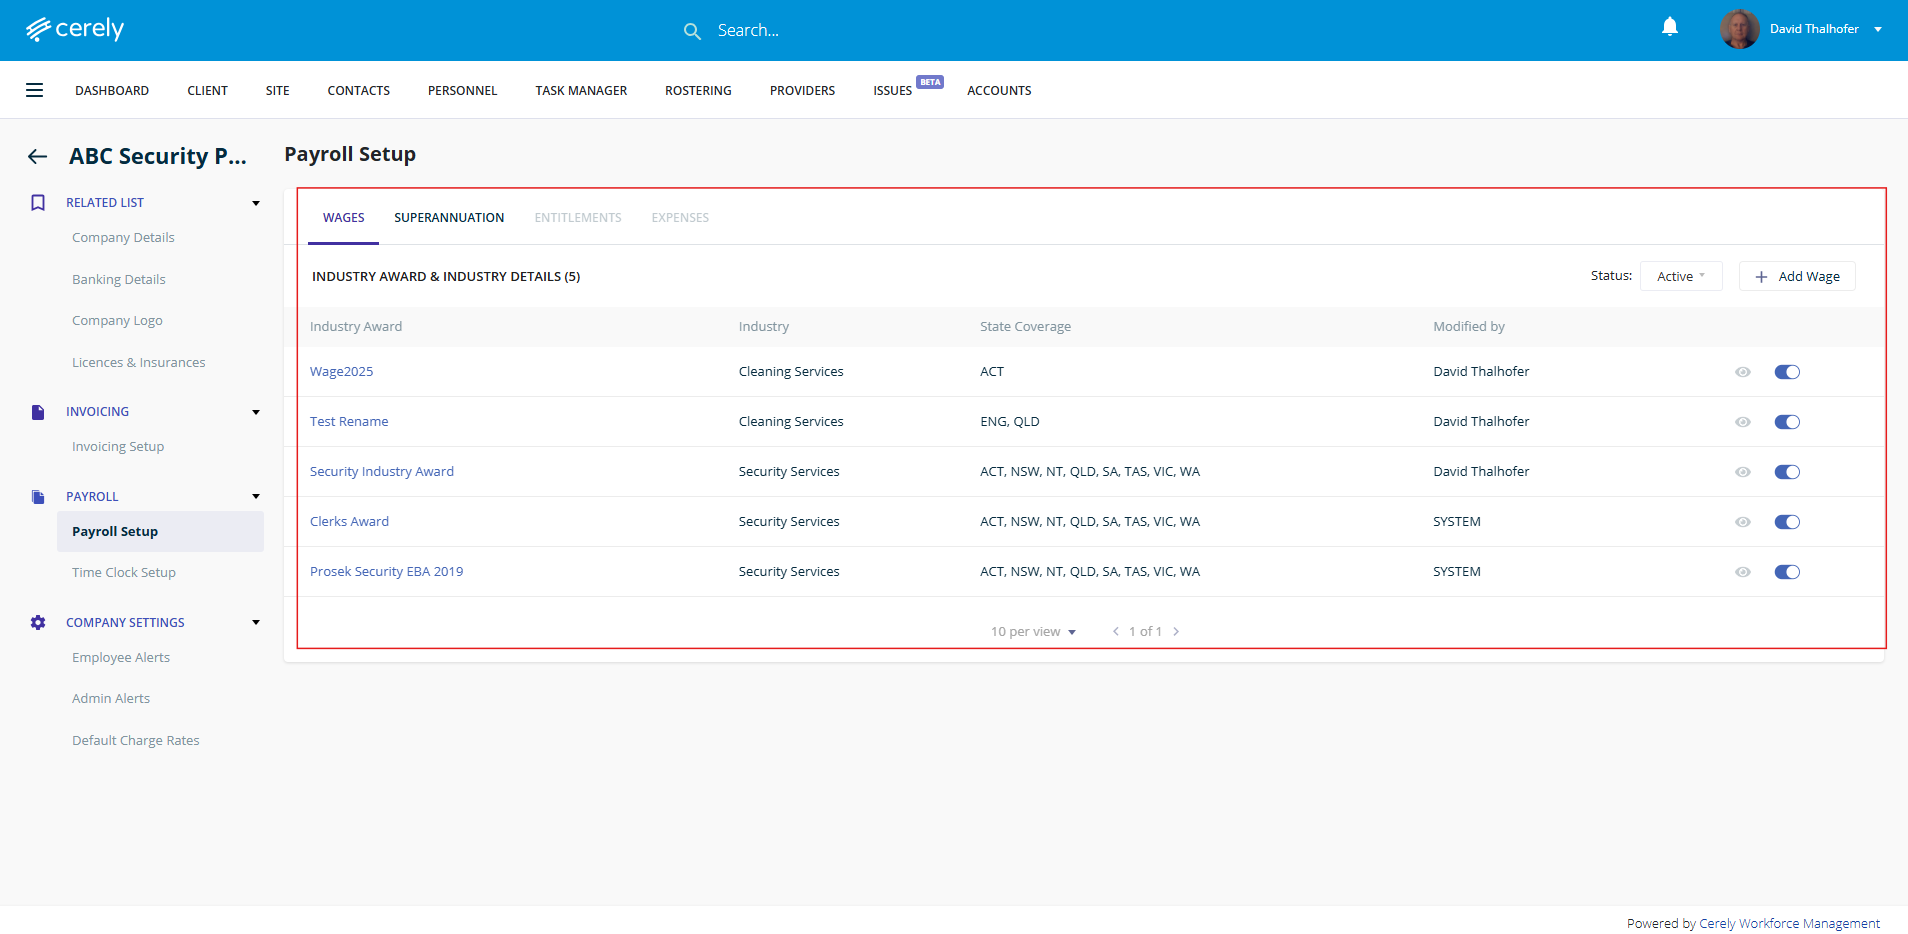Click the Invoicing document icon
Viewport: 1908px width, 934px height.
[x=38, y=412]
